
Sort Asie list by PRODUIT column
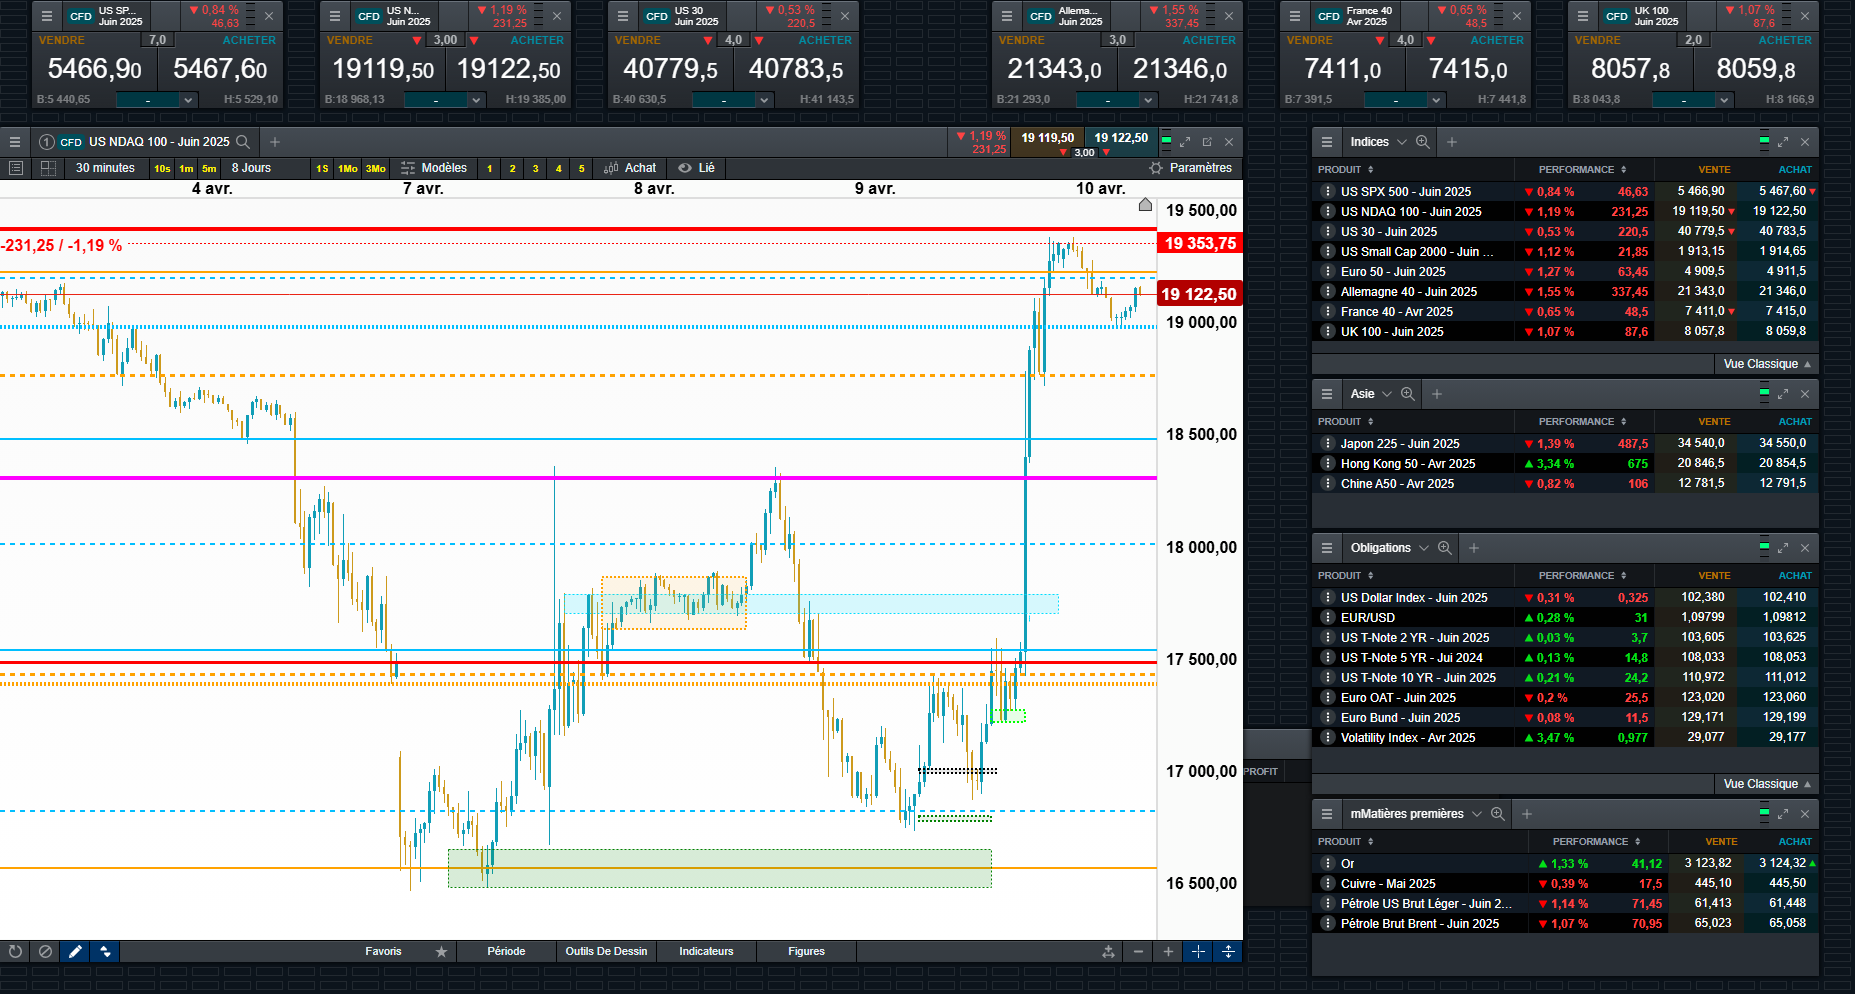(1345, 422)
